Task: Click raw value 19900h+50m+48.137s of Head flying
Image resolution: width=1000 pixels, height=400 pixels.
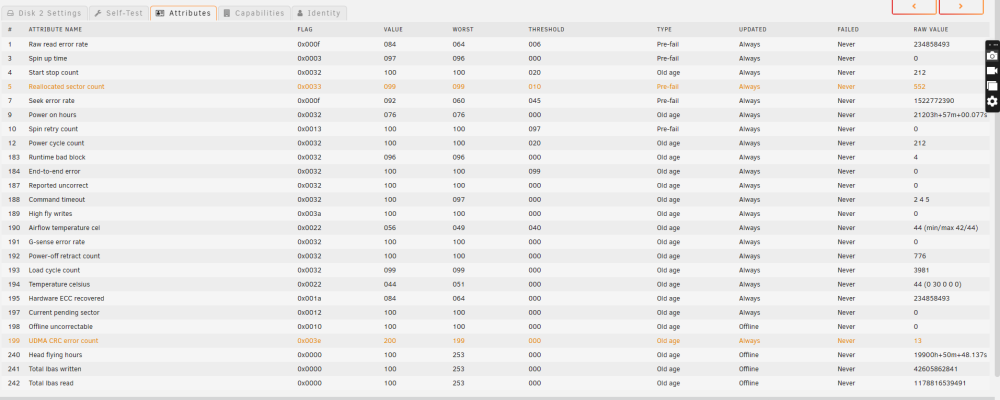Action: (x=950, y=355)
